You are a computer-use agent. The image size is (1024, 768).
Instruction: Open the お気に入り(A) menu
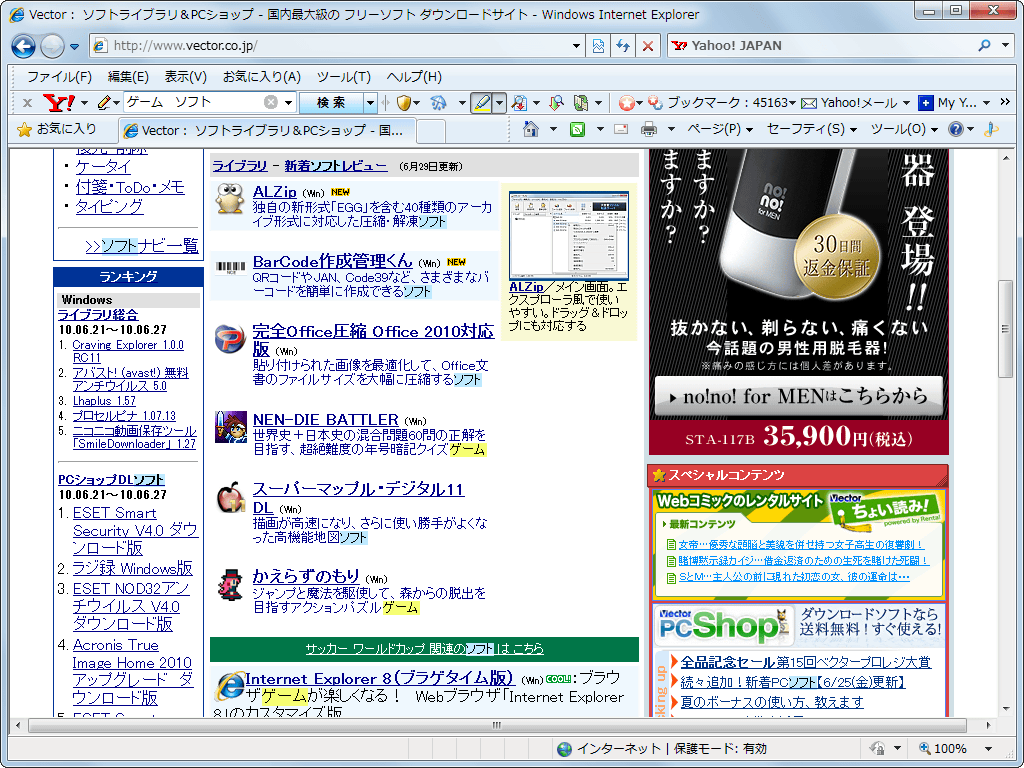click(261, 77)
